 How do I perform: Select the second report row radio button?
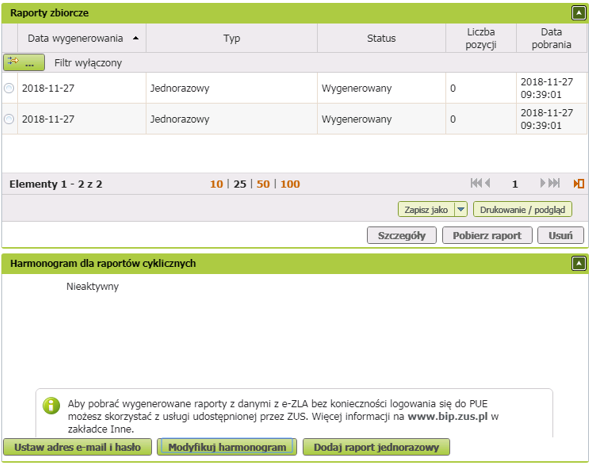pos(9,119)
